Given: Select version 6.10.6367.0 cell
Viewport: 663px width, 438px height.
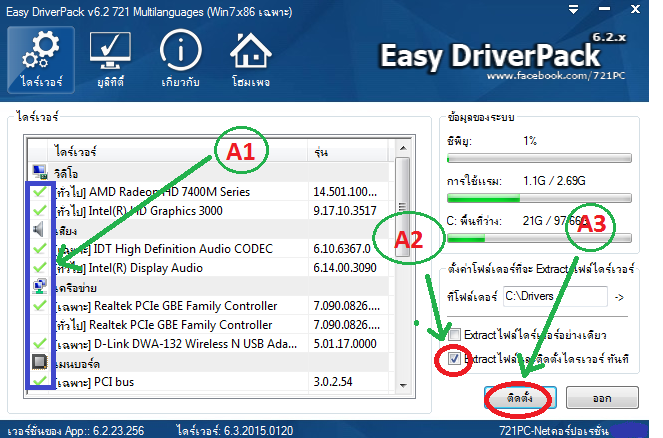Looking at the screenshot, I should (x=342, y=249).
